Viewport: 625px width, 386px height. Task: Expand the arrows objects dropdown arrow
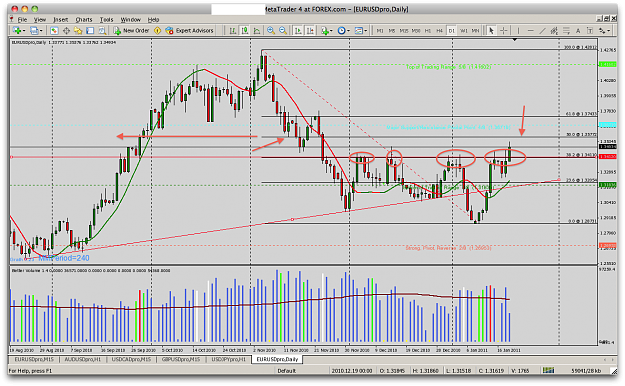coord(609,31)
